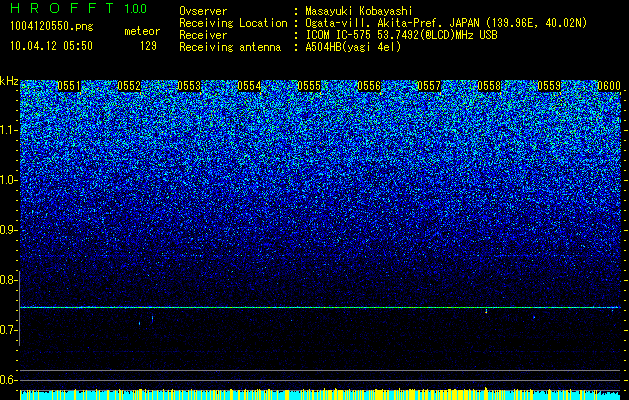Click the meteor count 129
Screen dimensions: 629x400
[x=148, y=46]
